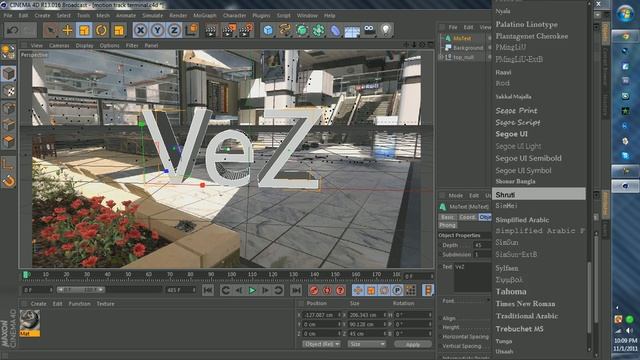Image resolution: width=640 pixels, height=360 pixels.
Task: Click the Position X input field
Action: (x=322, y=315)
